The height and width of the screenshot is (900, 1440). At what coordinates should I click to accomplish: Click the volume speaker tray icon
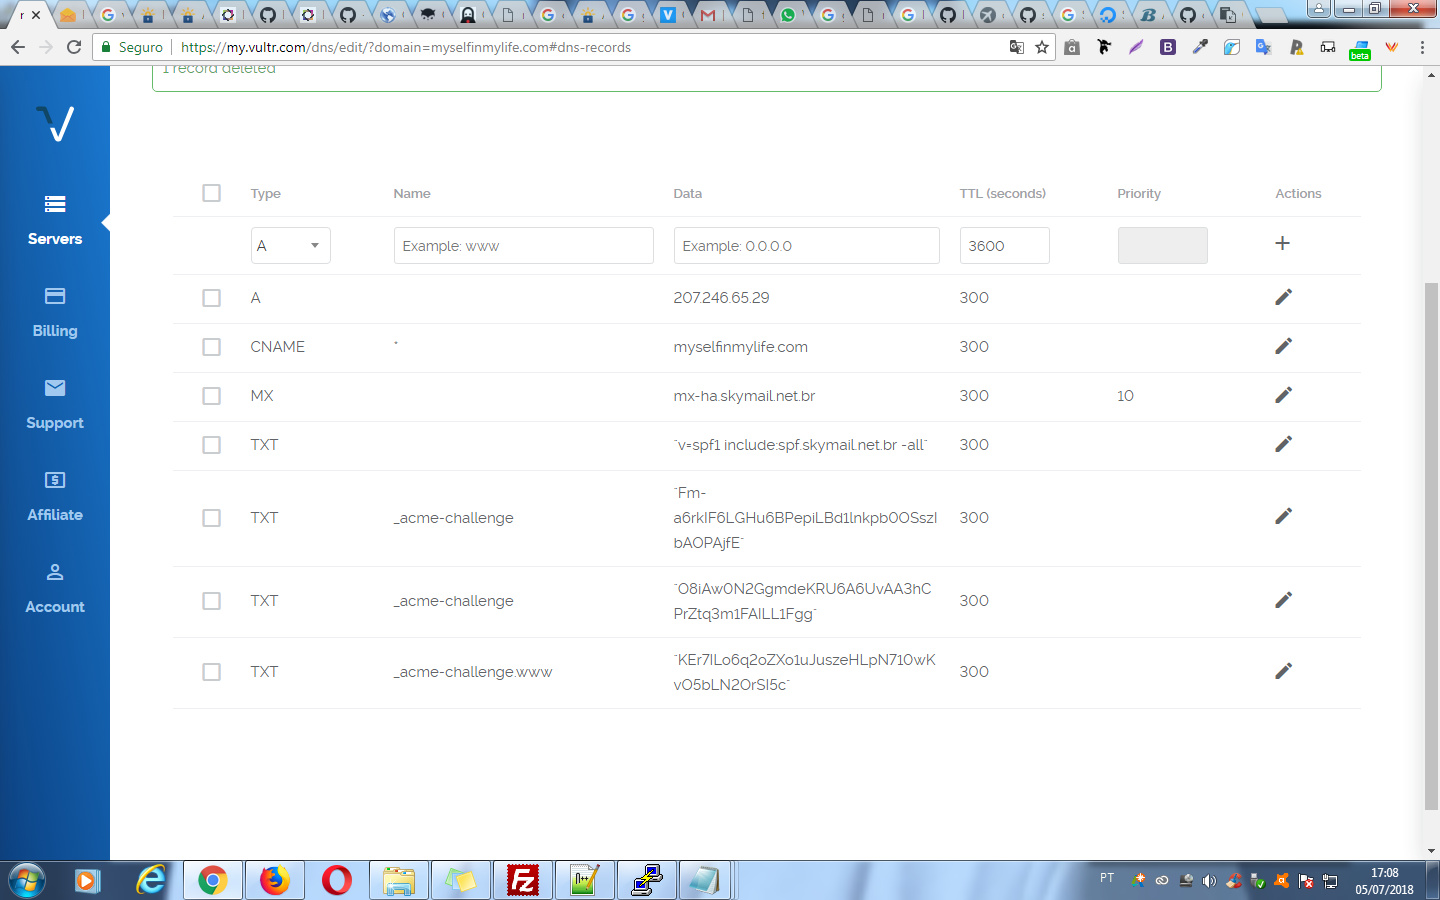(1210, 881)
